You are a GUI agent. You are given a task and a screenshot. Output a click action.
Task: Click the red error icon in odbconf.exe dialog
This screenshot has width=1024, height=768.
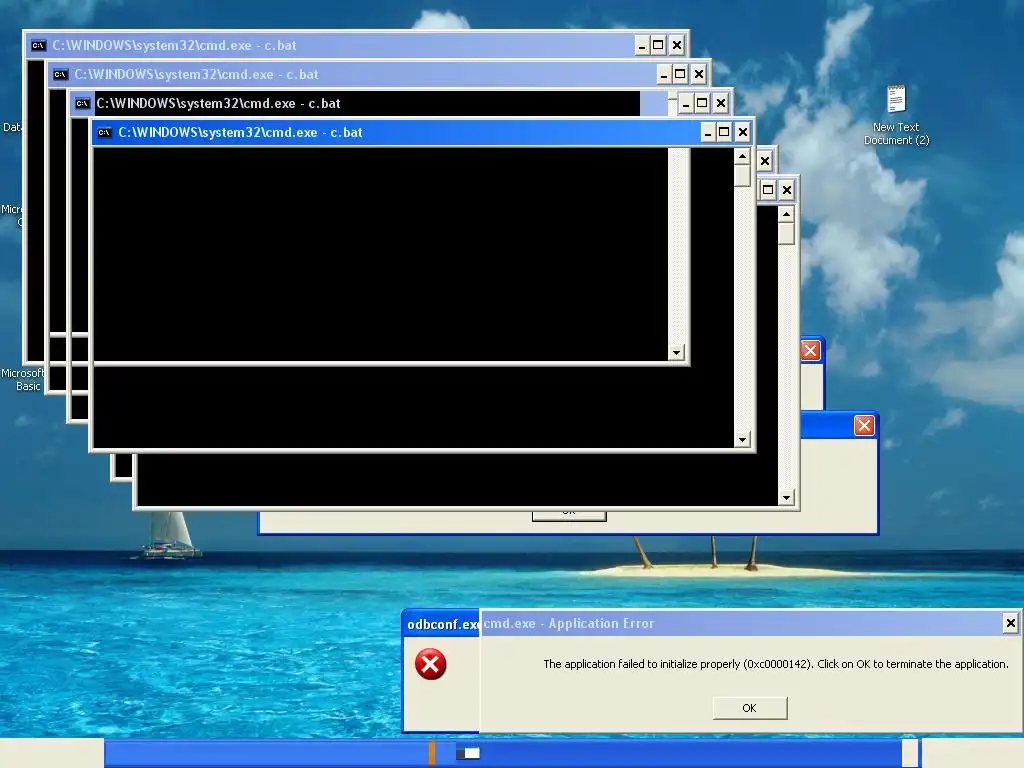430,664
